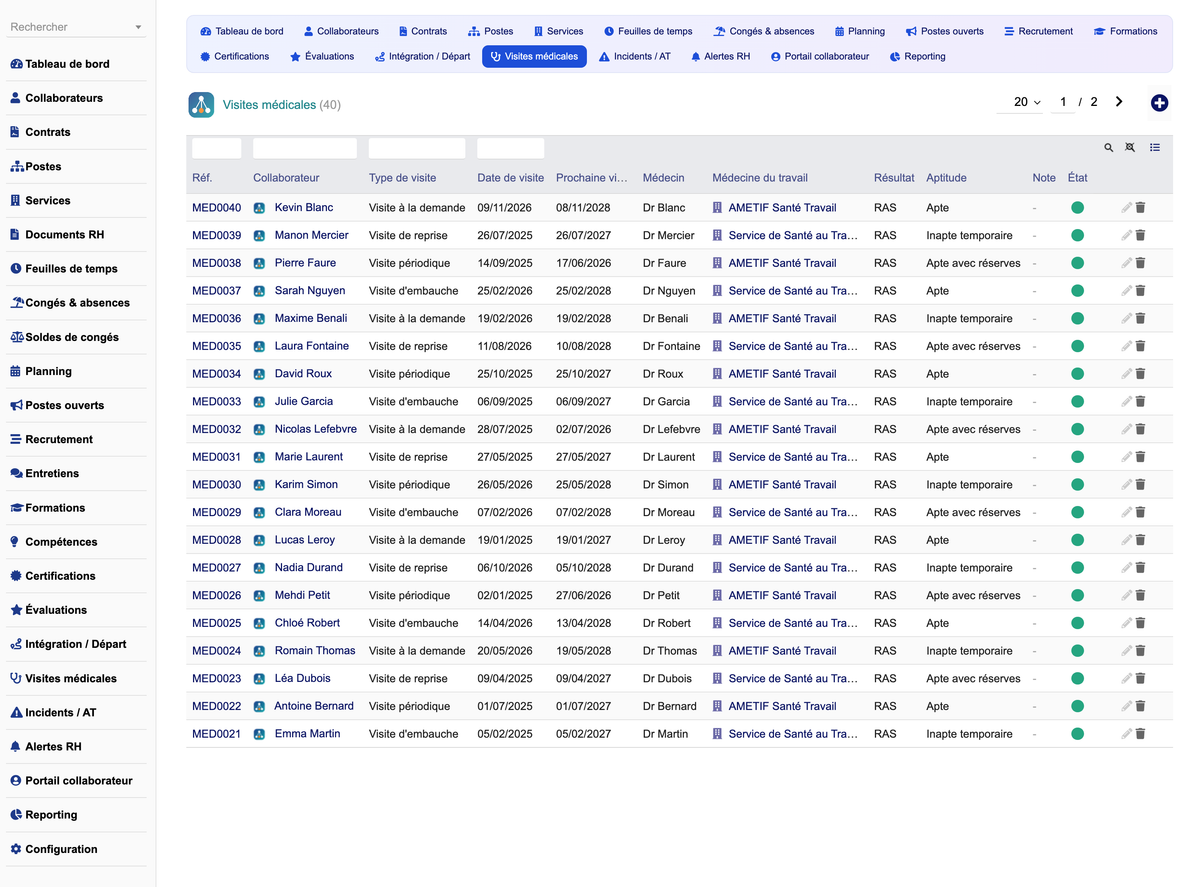Click the 'Apte avec réserves' cell for MED0029

[973, 512]
